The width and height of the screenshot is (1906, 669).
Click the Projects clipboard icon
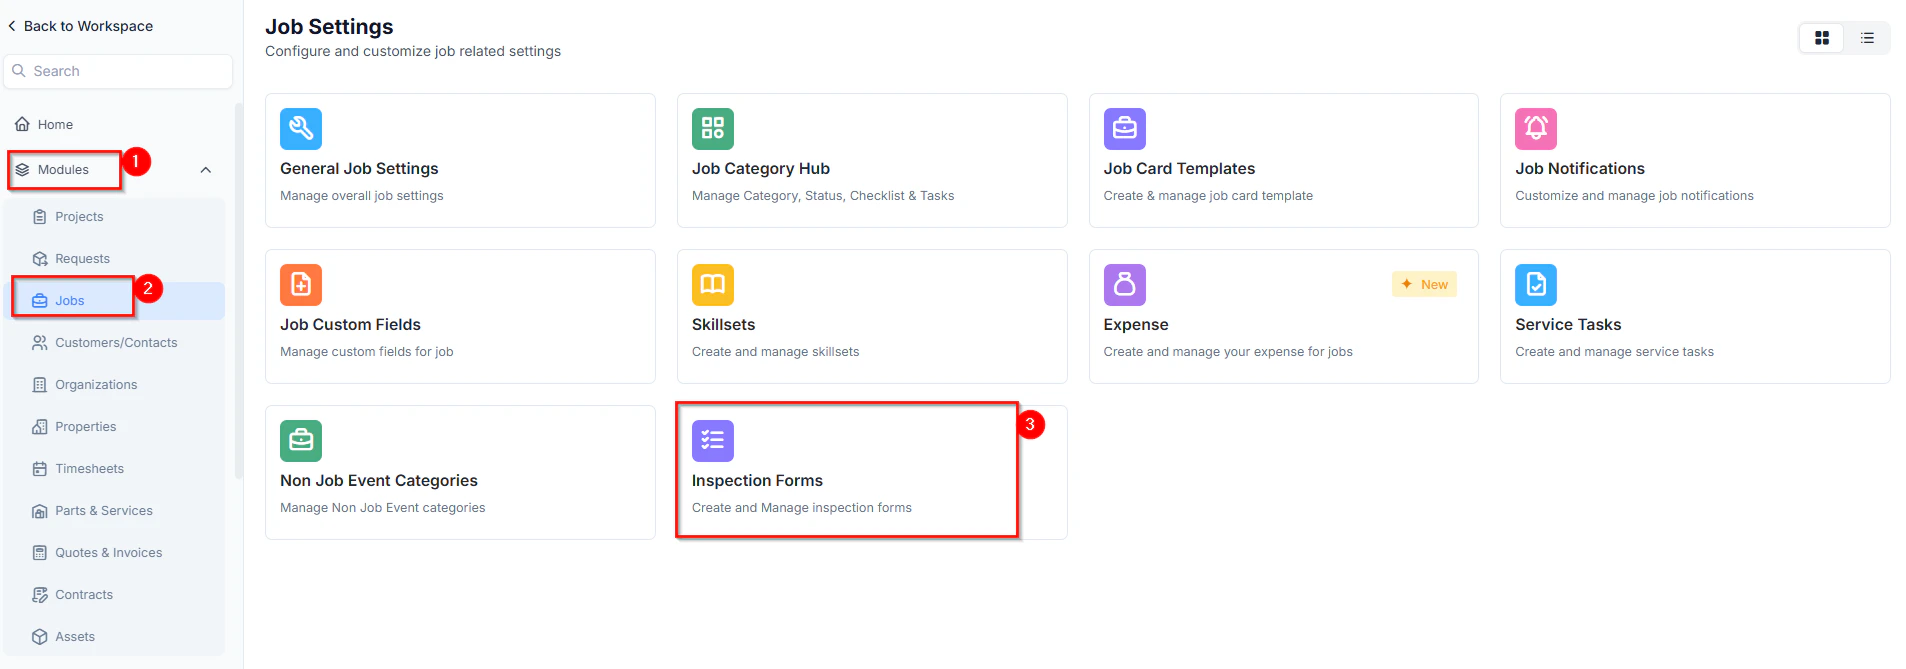click(40, 217)
